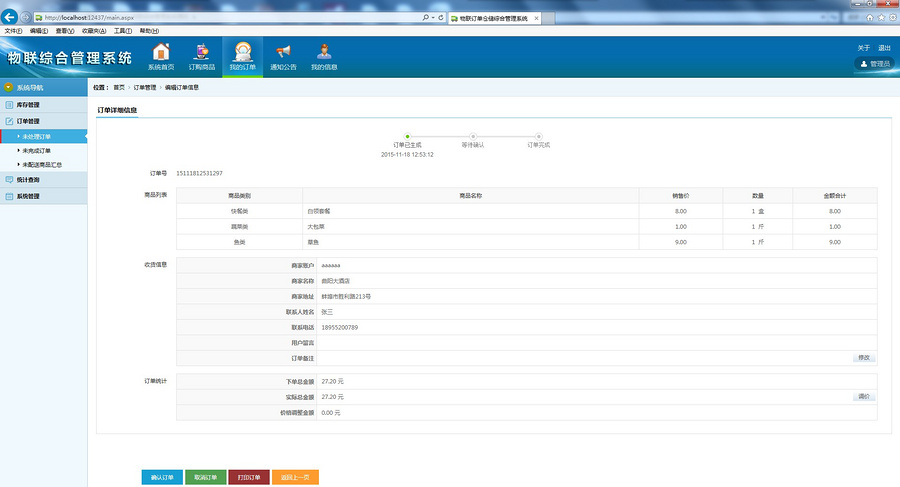
Task: Click the blue 确认订单 button
Action: (162, 477)
